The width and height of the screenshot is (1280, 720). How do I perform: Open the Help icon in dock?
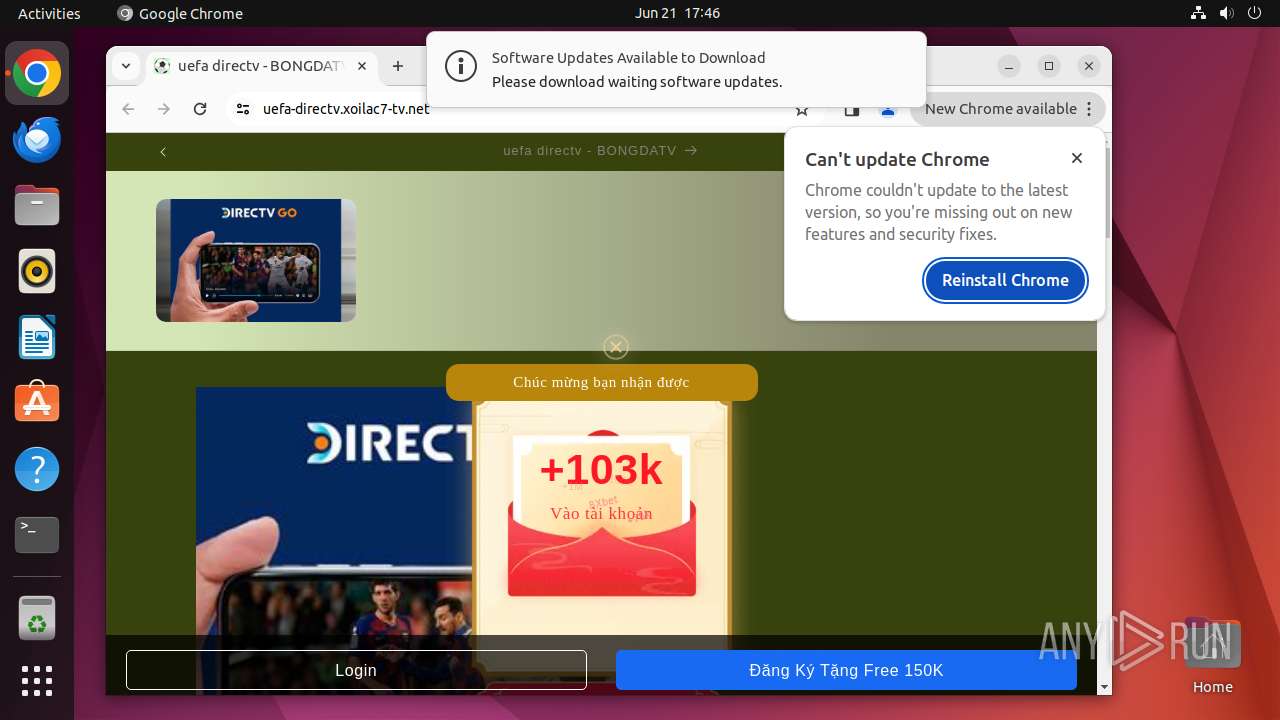point(37,469)
